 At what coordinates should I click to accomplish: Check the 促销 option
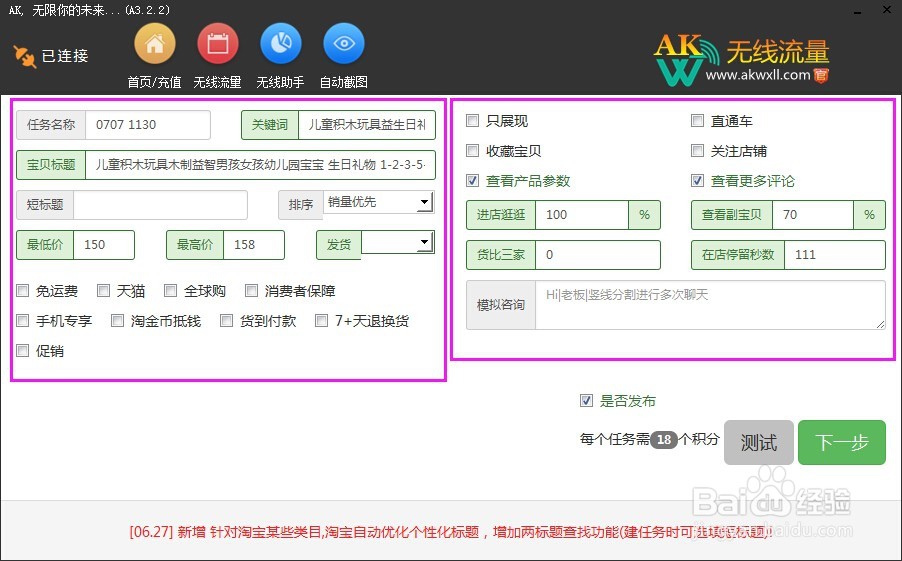22,350
